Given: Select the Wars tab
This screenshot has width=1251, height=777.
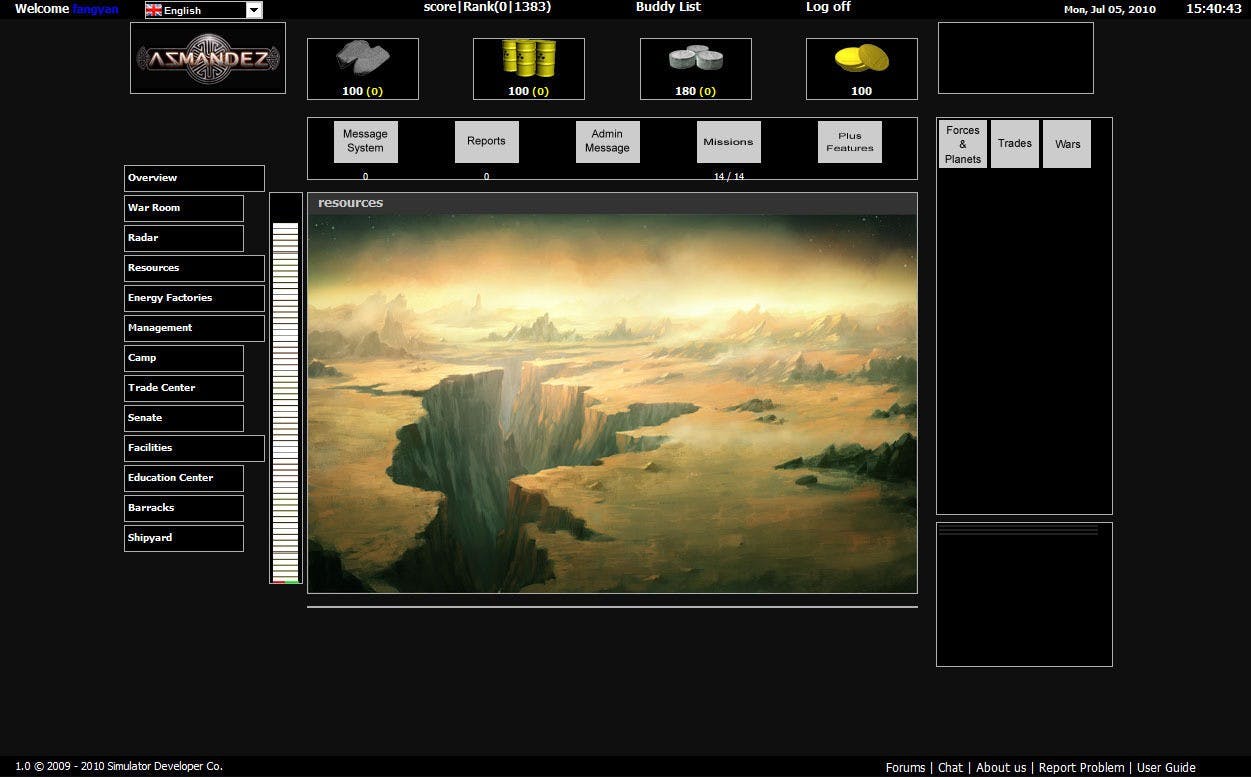Looking at the screenshot, I should [1067, 144].
